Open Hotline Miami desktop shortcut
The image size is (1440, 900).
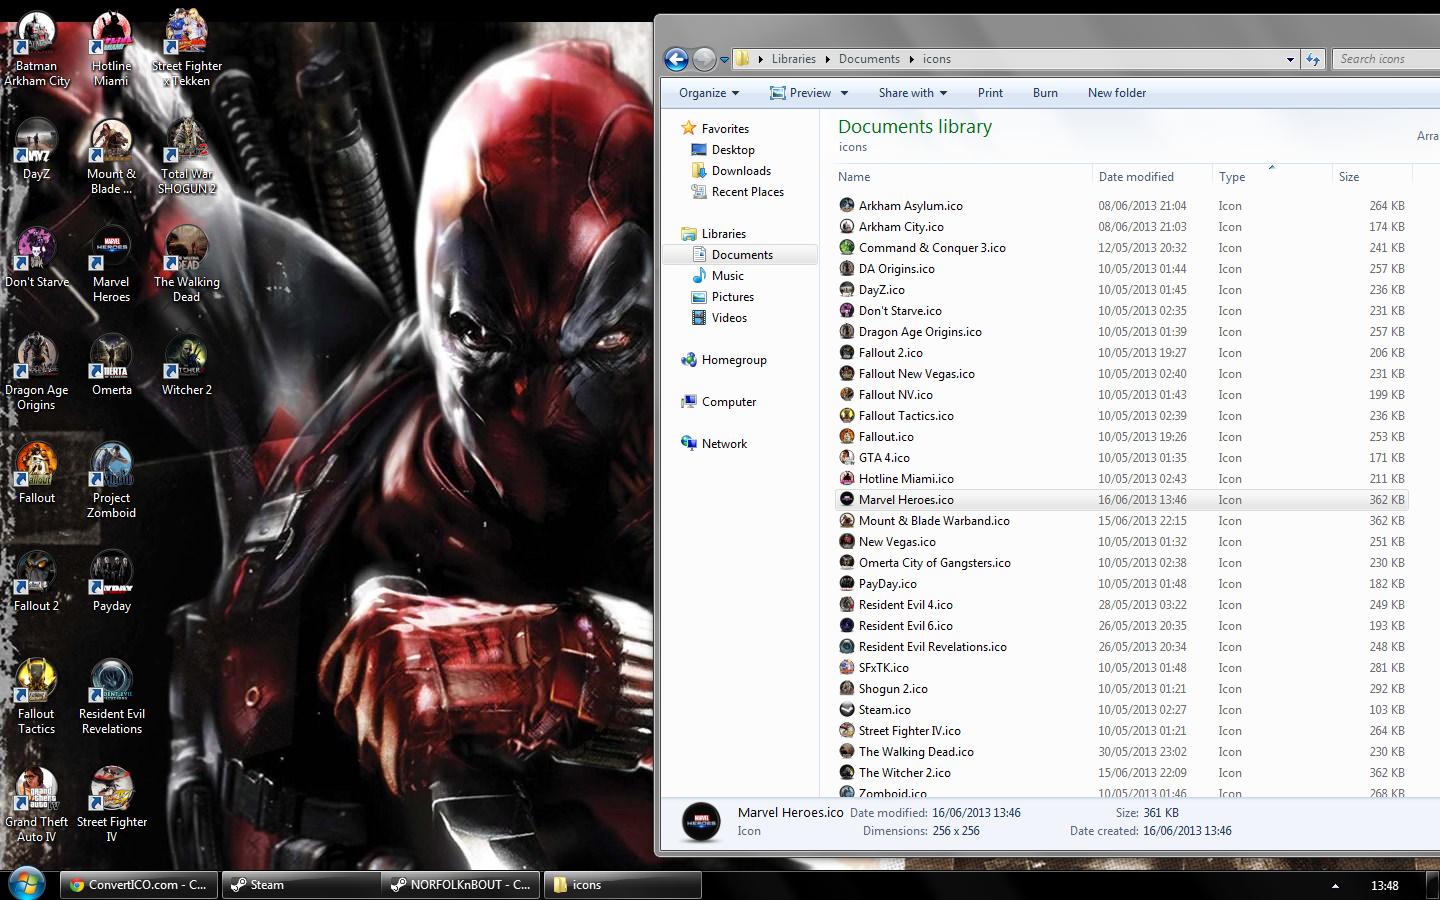click(111, 48)
